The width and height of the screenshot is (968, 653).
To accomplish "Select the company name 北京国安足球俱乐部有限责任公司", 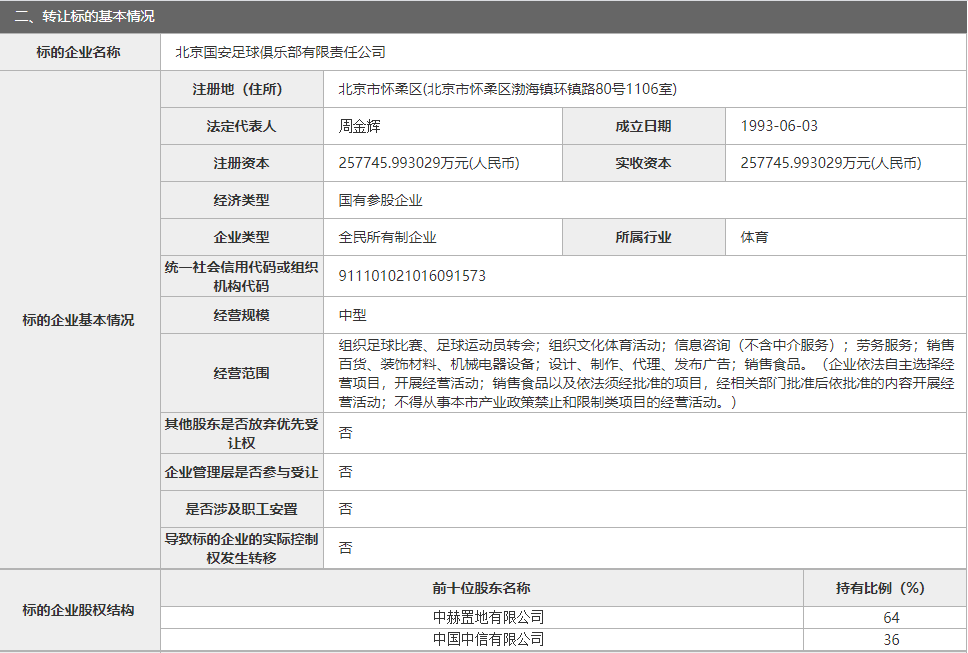I will click(x=280, y=52).
